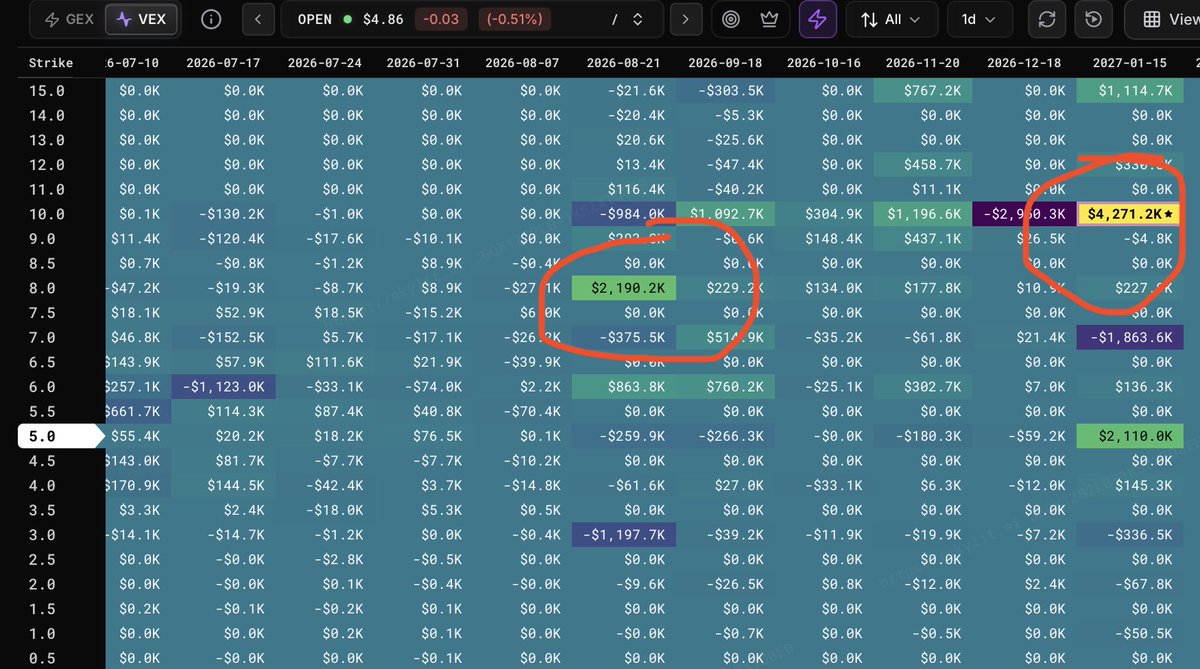
Task: Click the 7.0 strike row label
Action: click(x=42, y=338)
